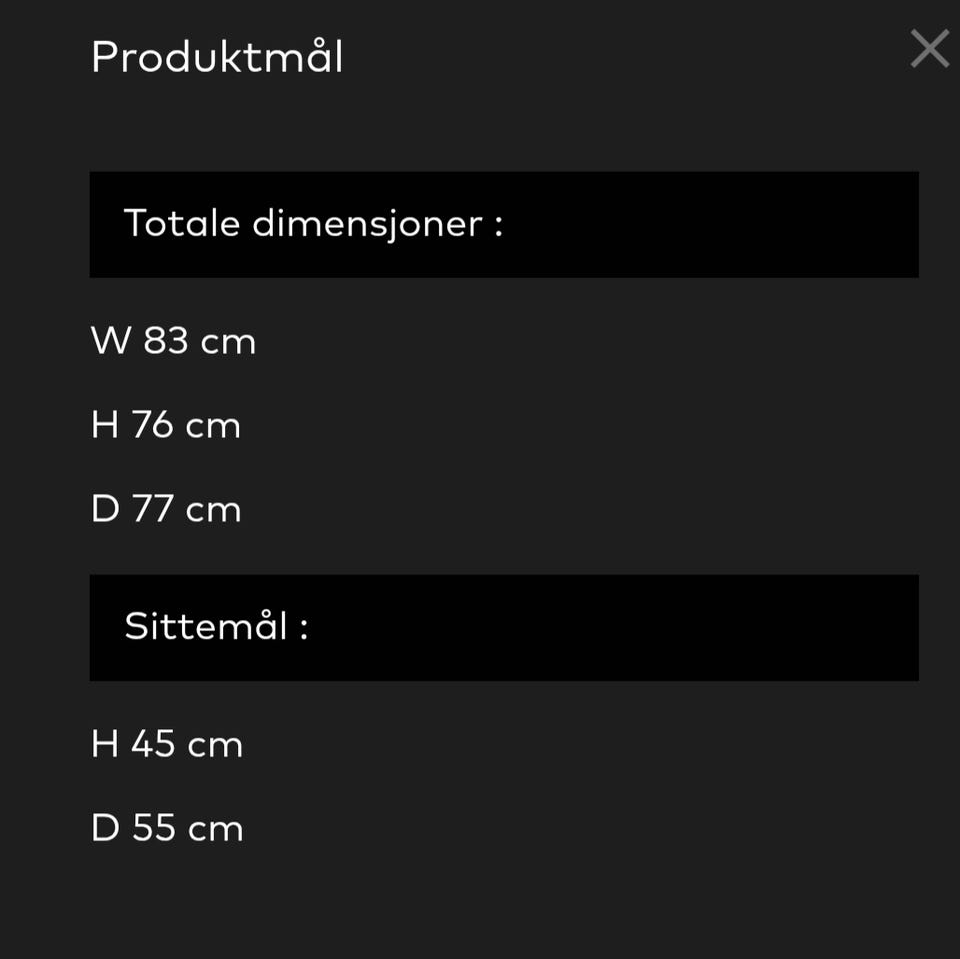The image size is (960, 959).
Task: Click the seat height H 45 cm
Action: coord(167,744)
